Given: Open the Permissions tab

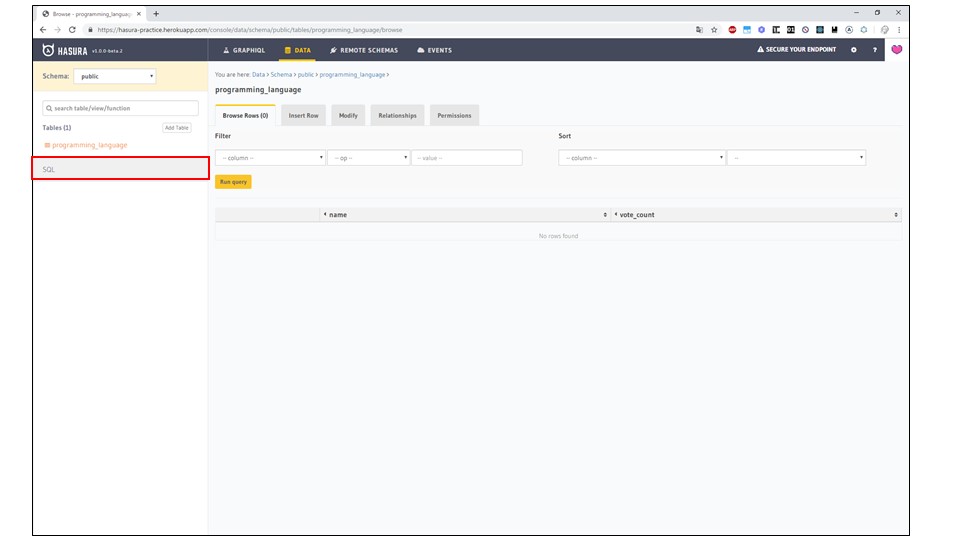Looking at the screenshot, I should point(454,115).
